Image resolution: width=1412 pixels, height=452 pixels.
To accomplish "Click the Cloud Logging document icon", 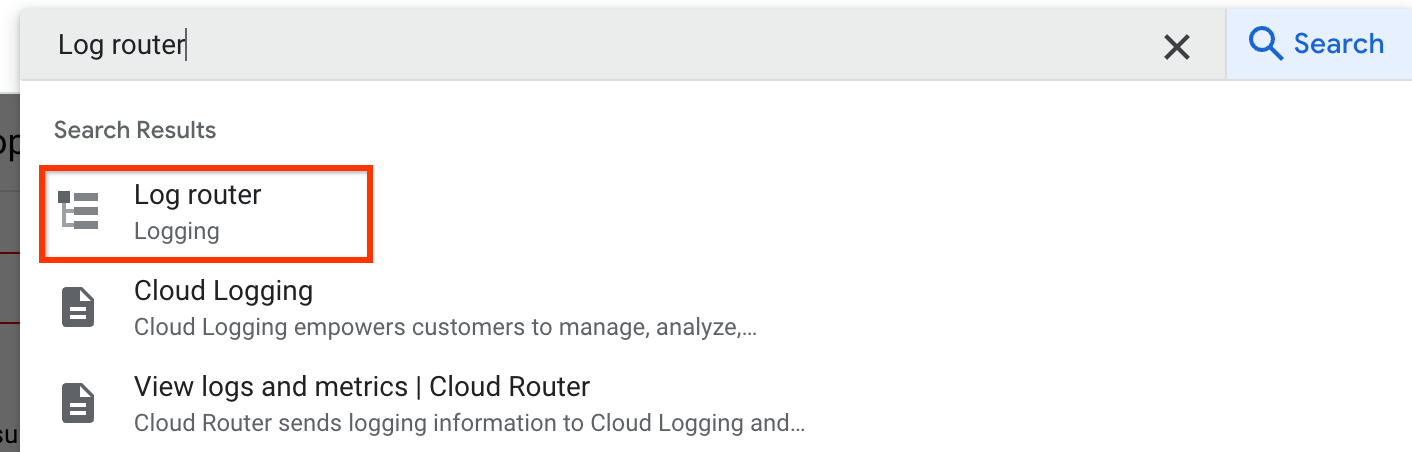I will click(79, 307).
